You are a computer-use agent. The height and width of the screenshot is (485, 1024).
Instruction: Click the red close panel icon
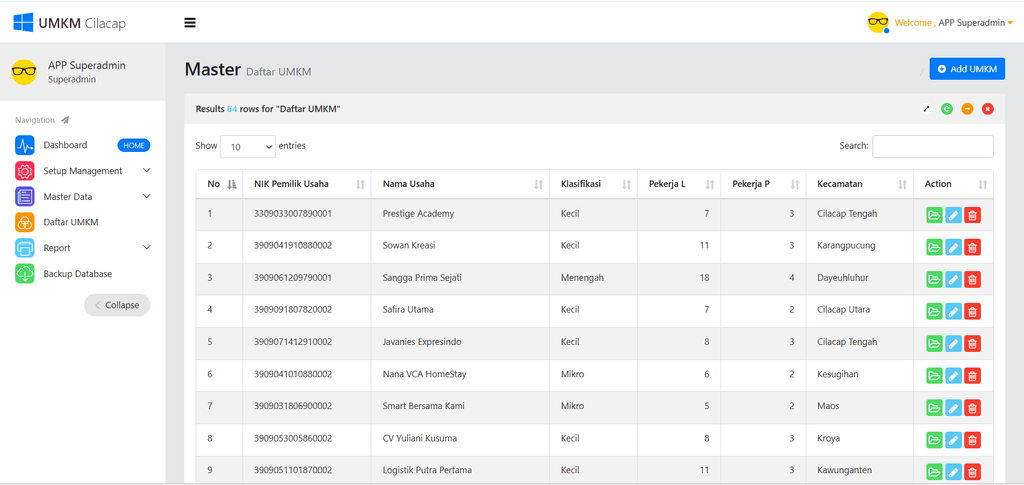point(987,109)
